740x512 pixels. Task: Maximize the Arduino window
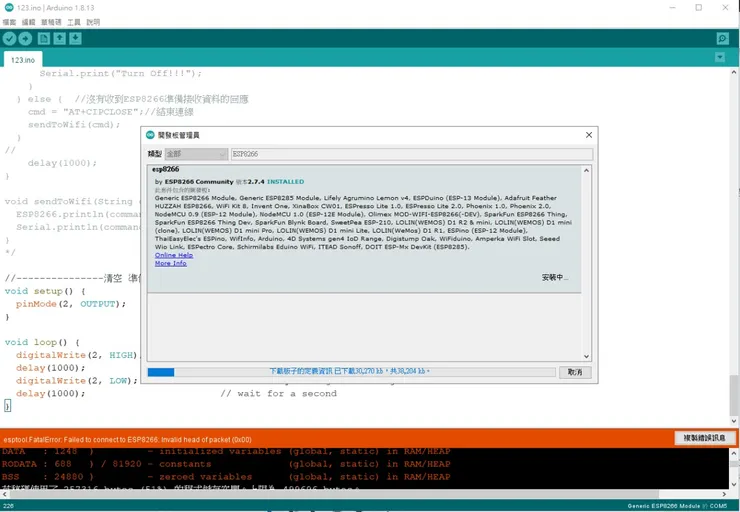698,8
